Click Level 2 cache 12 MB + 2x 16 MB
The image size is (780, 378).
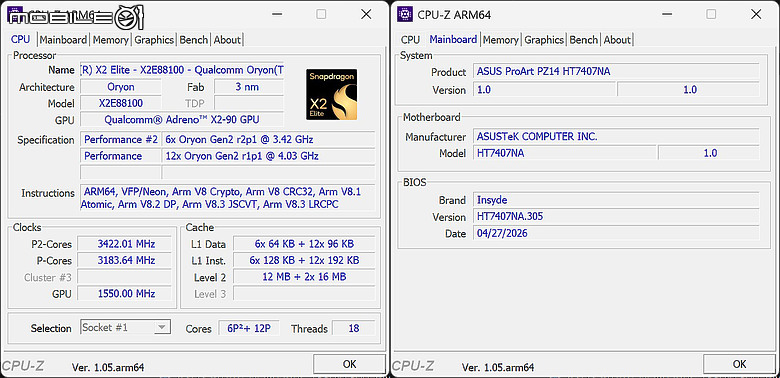(x=304, y=277)
